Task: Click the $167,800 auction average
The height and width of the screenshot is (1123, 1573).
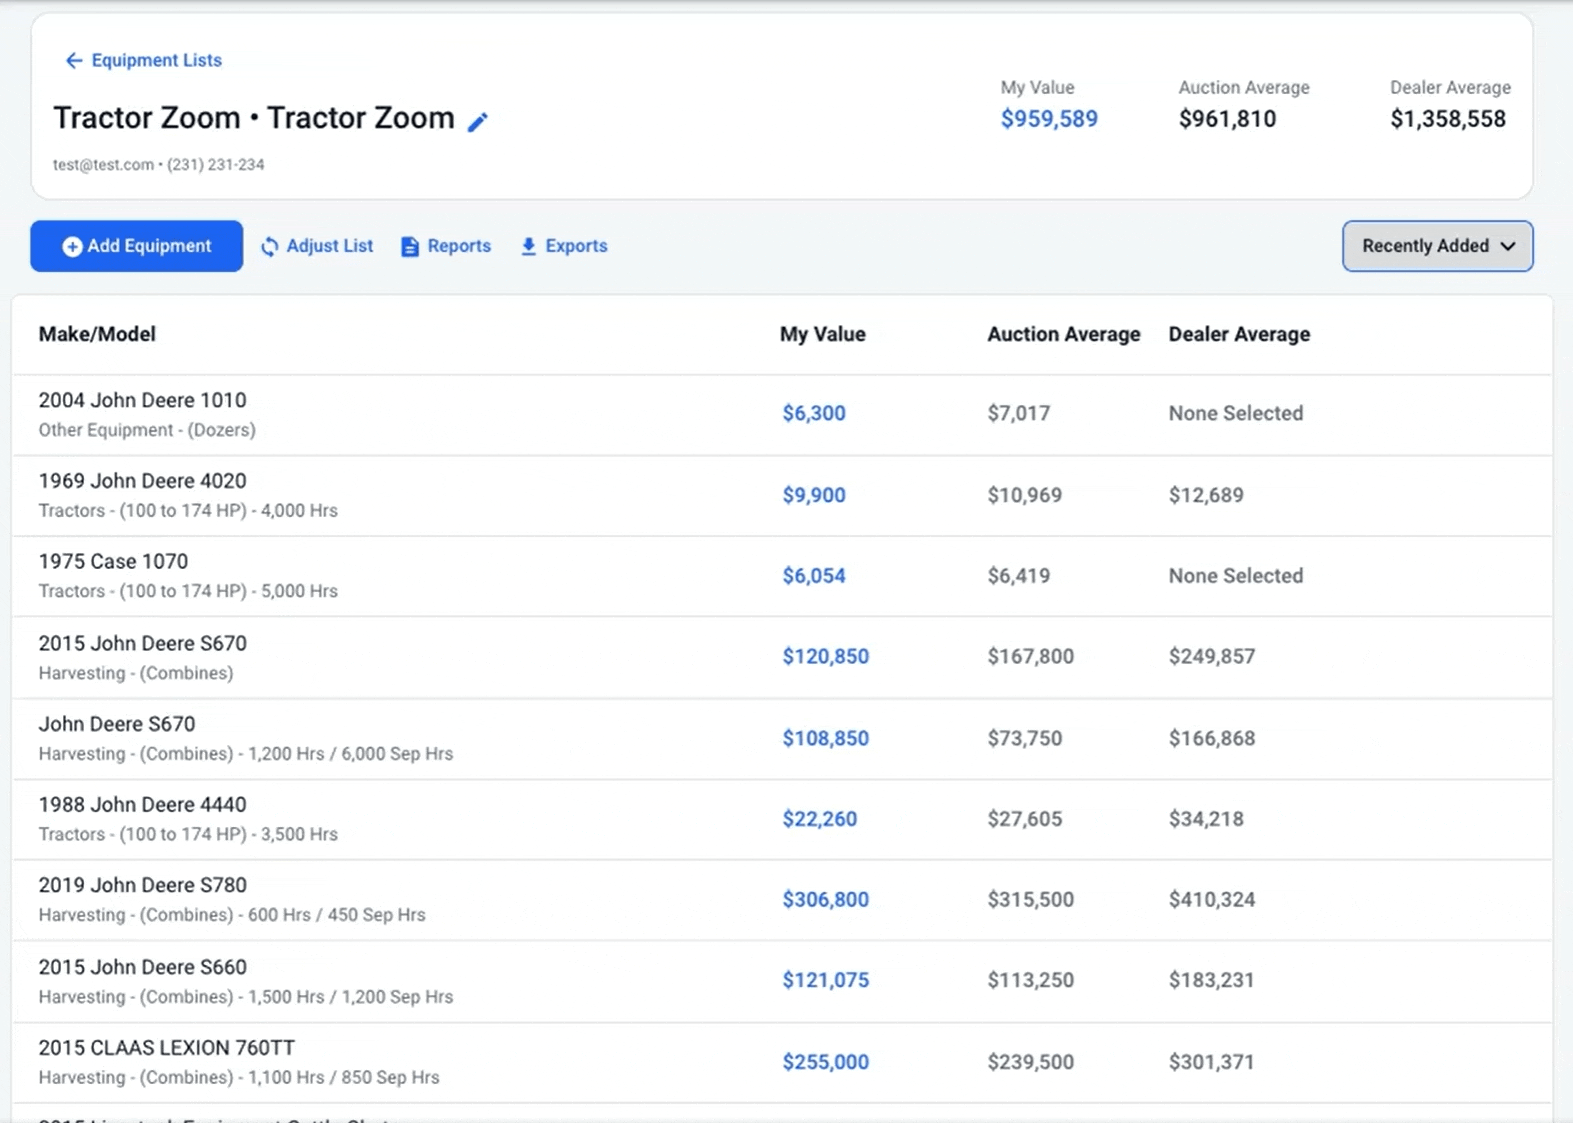Action: tap(1031, 657)
